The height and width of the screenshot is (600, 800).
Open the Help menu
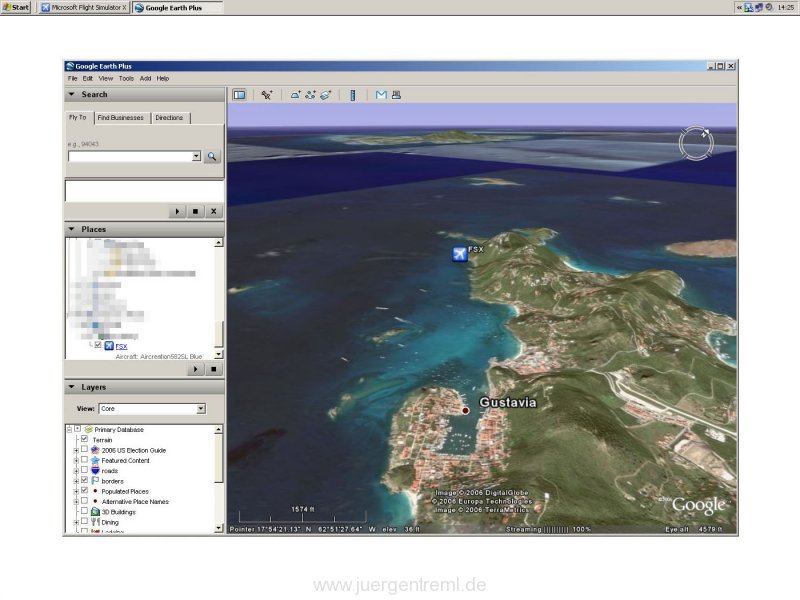click(163, 79)
